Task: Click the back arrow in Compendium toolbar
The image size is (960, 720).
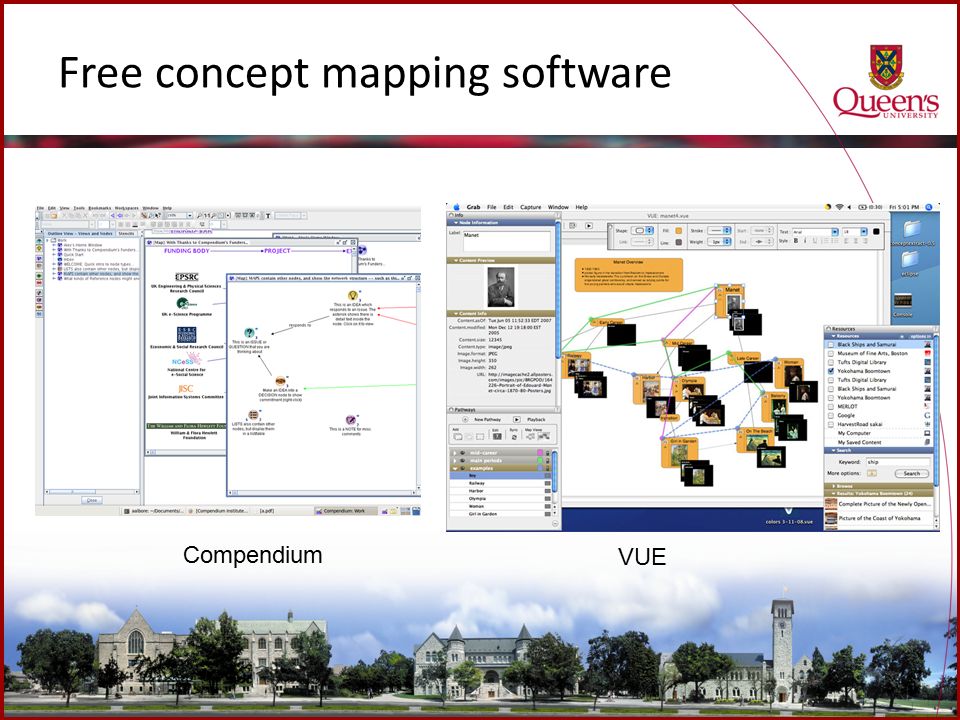Action: click(113, 216)
